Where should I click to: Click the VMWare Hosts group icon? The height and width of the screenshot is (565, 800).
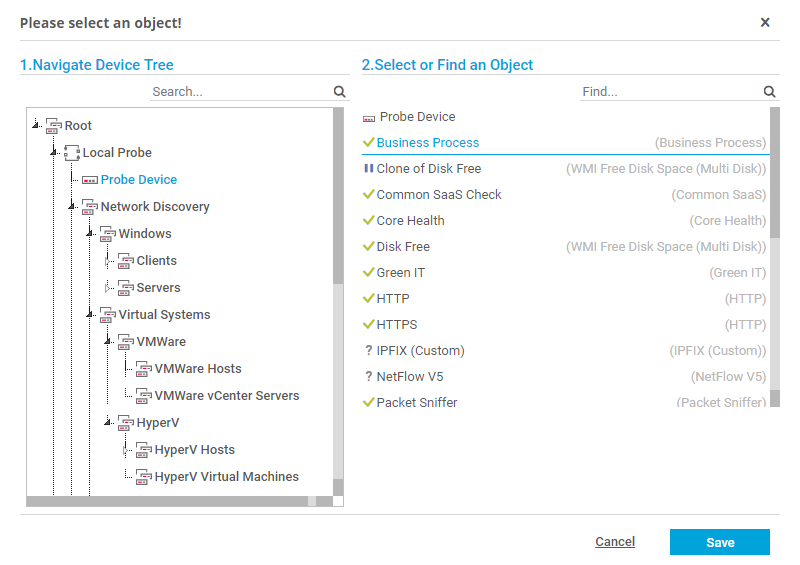point(143,369)
